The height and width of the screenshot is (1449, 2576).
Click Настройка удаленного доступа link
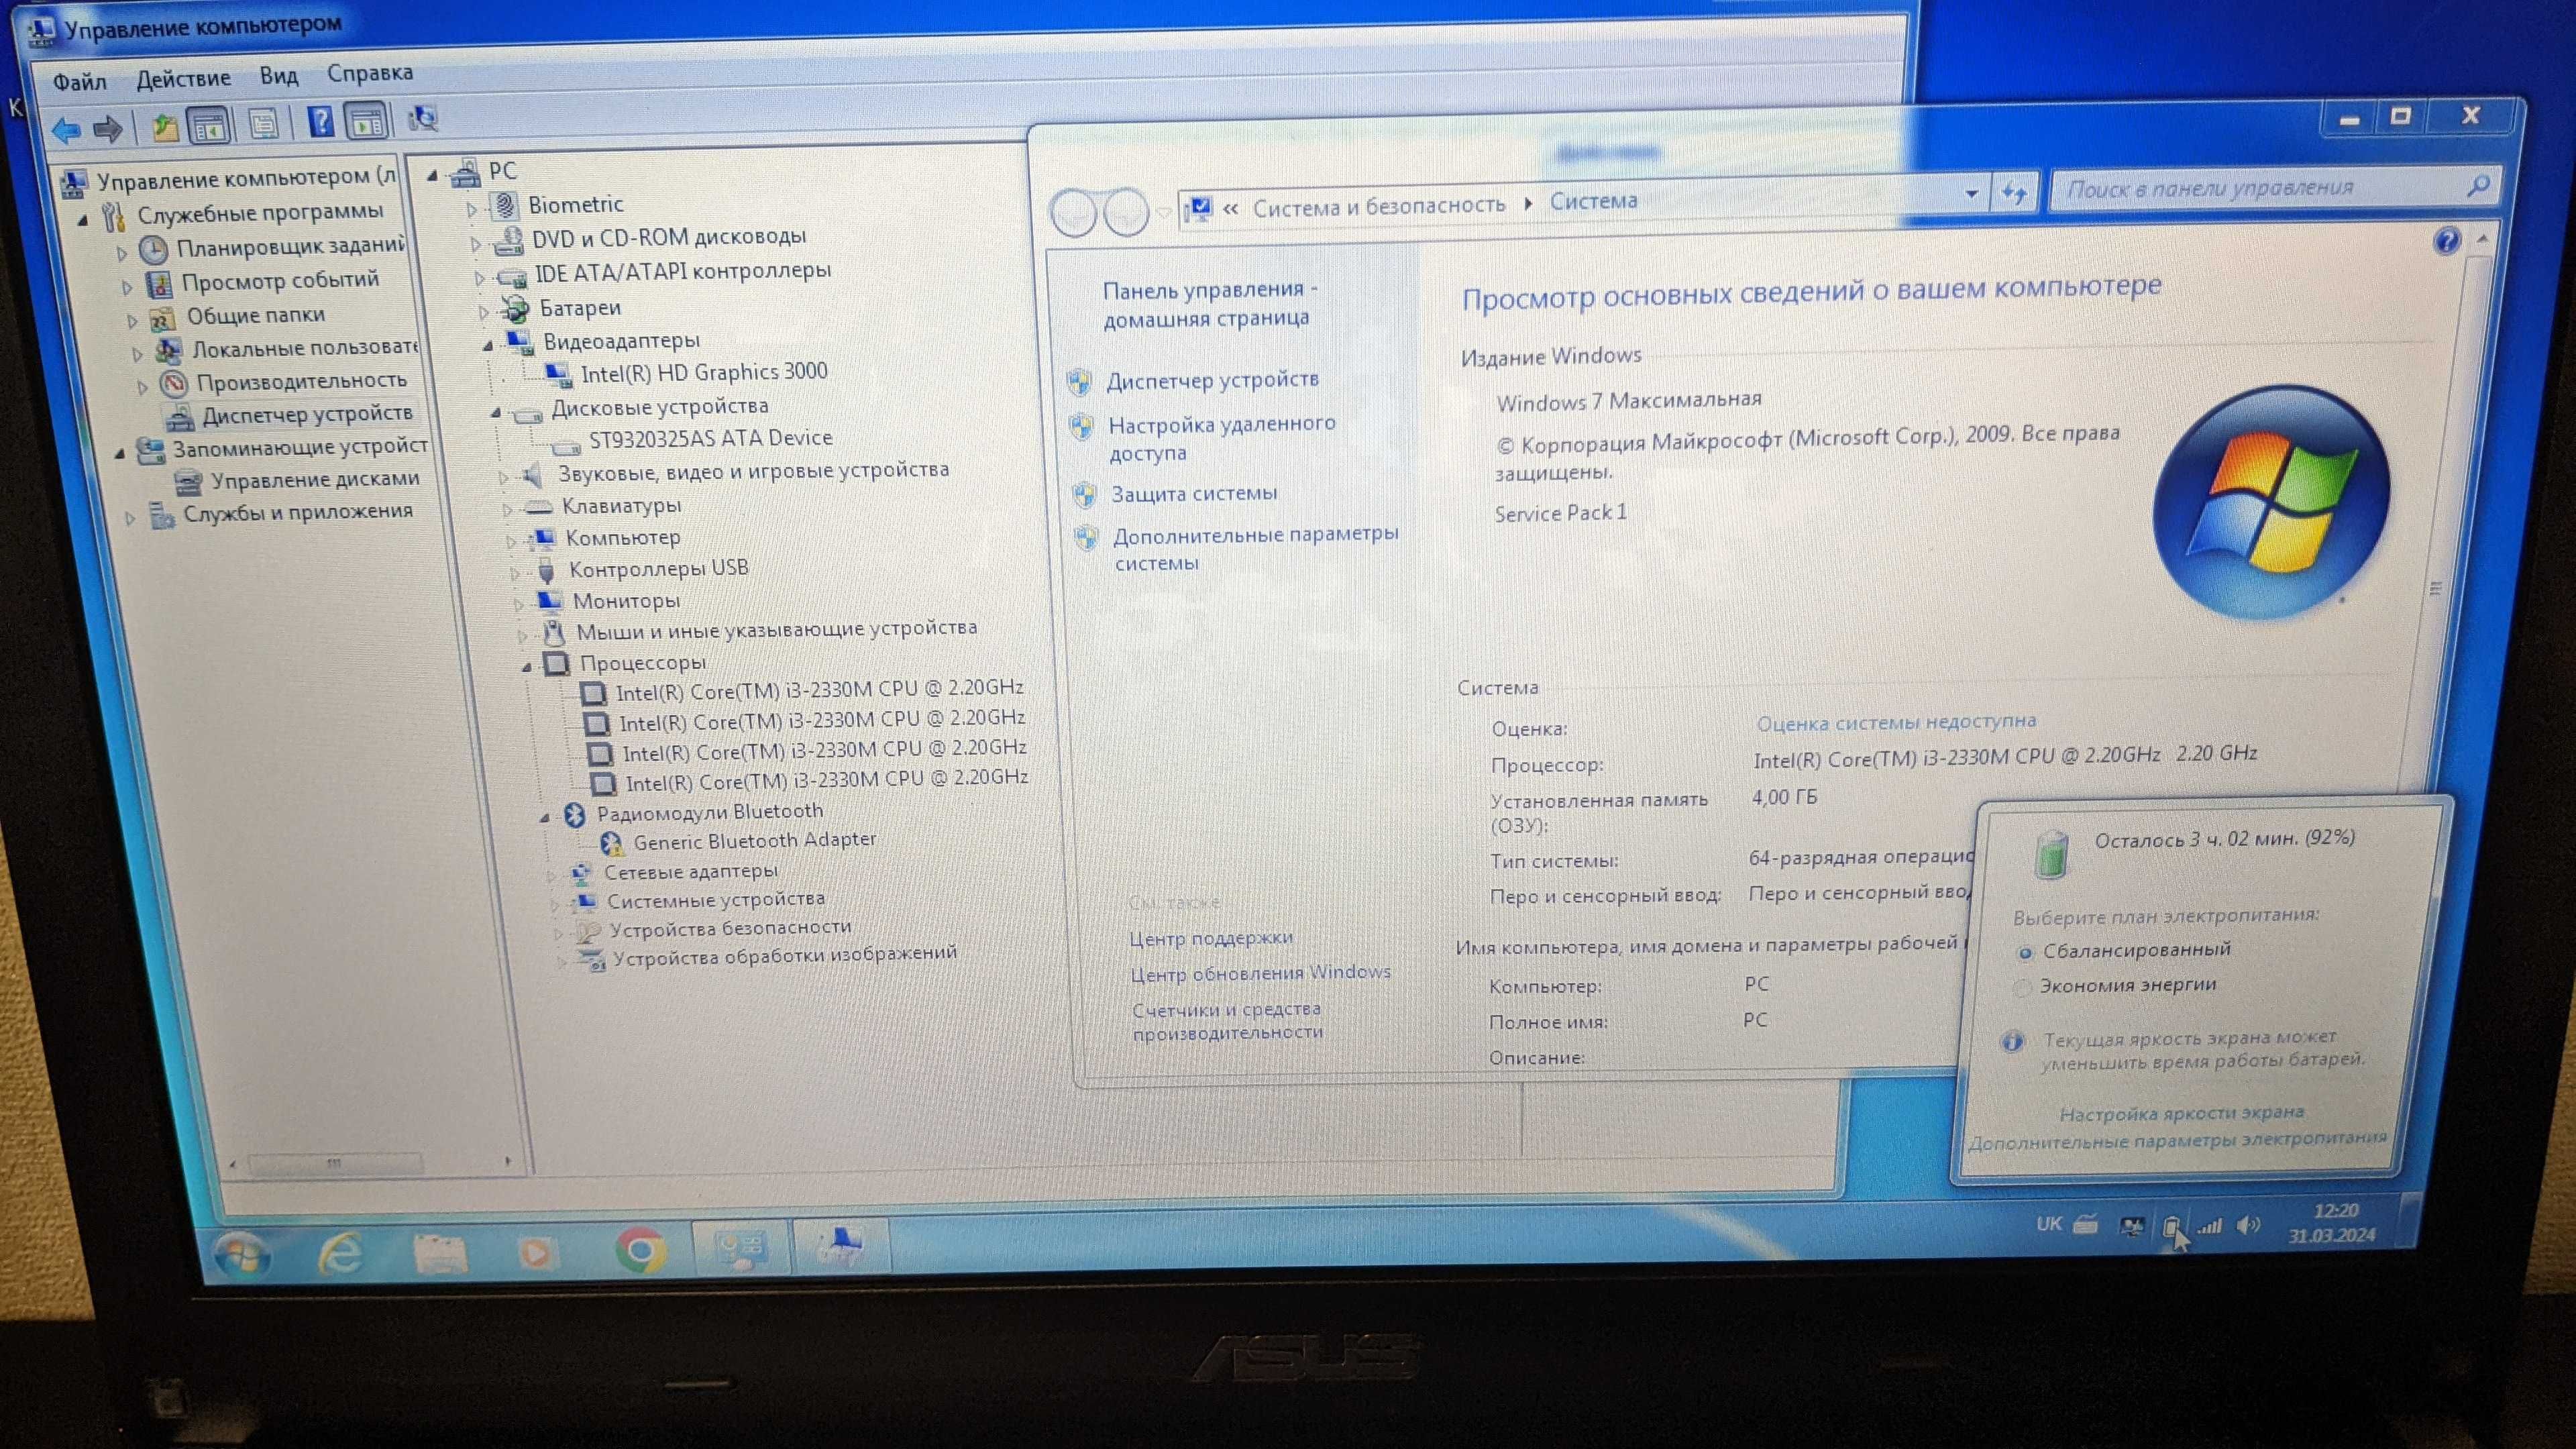1221,438
